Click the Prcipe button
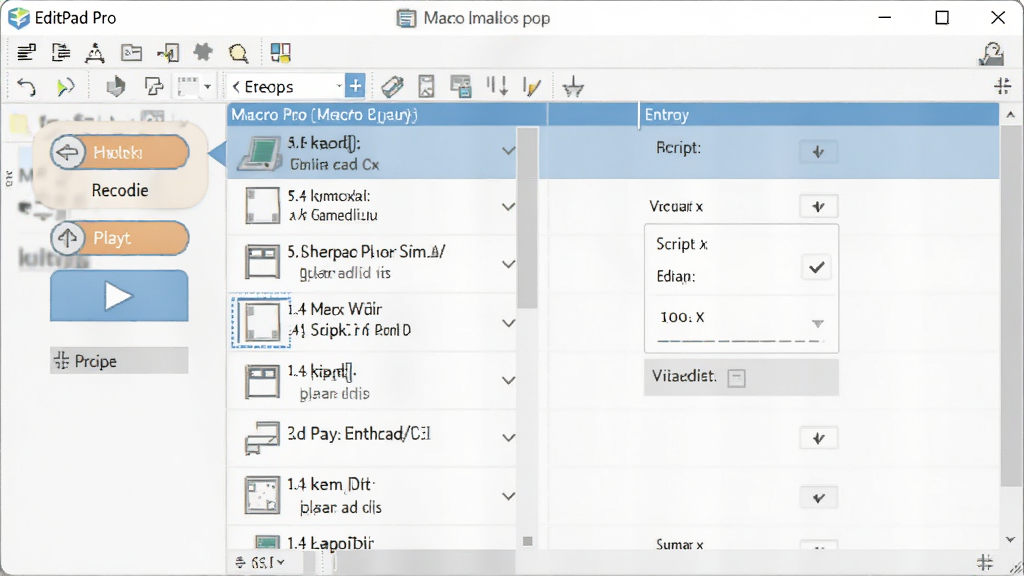The width and height of the screenshot is (1024, 576). pos(119,360)
